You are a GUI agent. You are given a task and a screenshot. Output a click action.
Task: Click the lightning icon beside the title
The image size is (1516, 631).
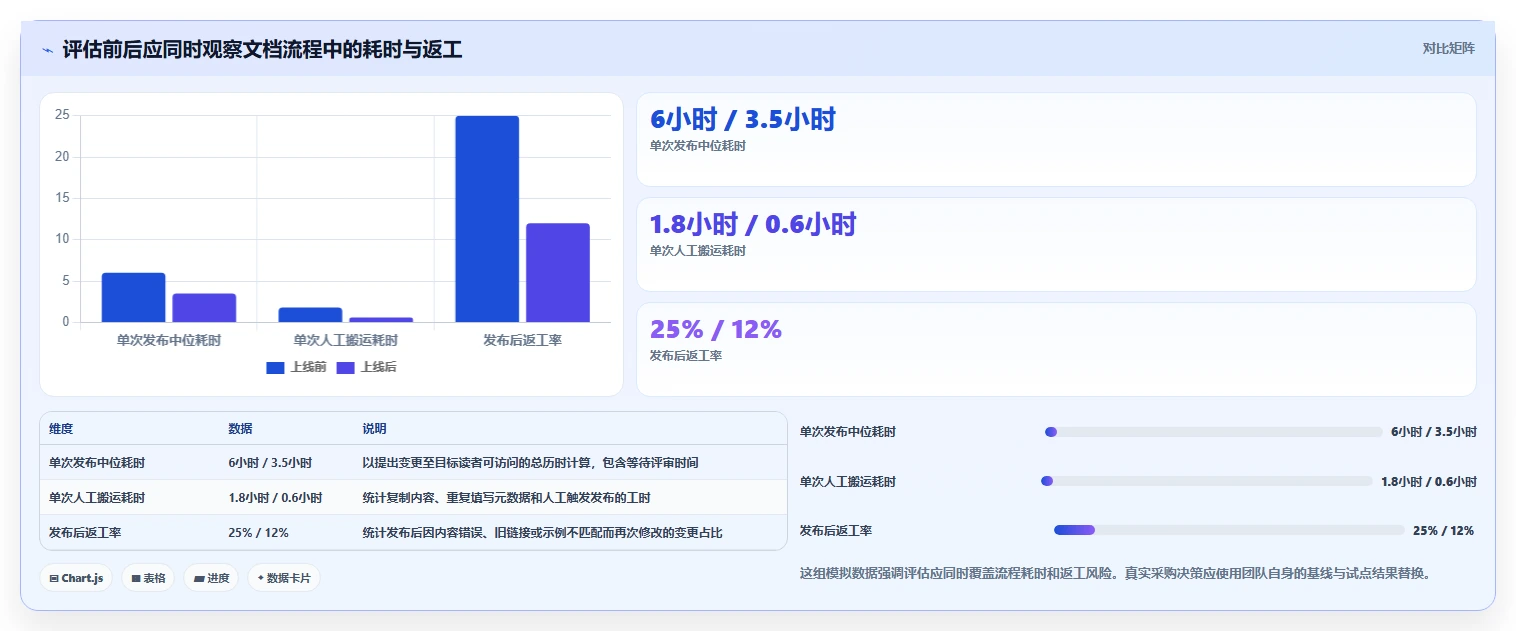click(x=47, y=50)
